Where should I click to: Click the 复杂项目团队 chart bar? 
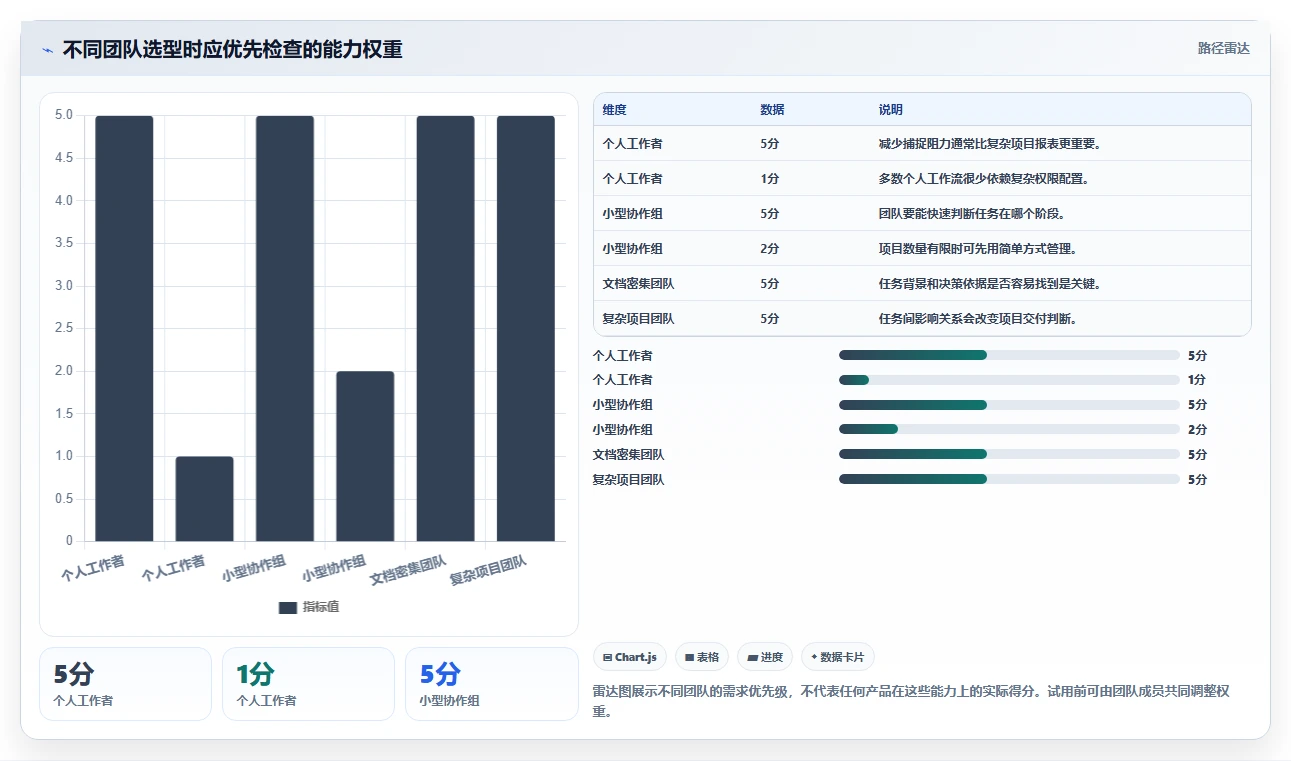click(526, 329)
